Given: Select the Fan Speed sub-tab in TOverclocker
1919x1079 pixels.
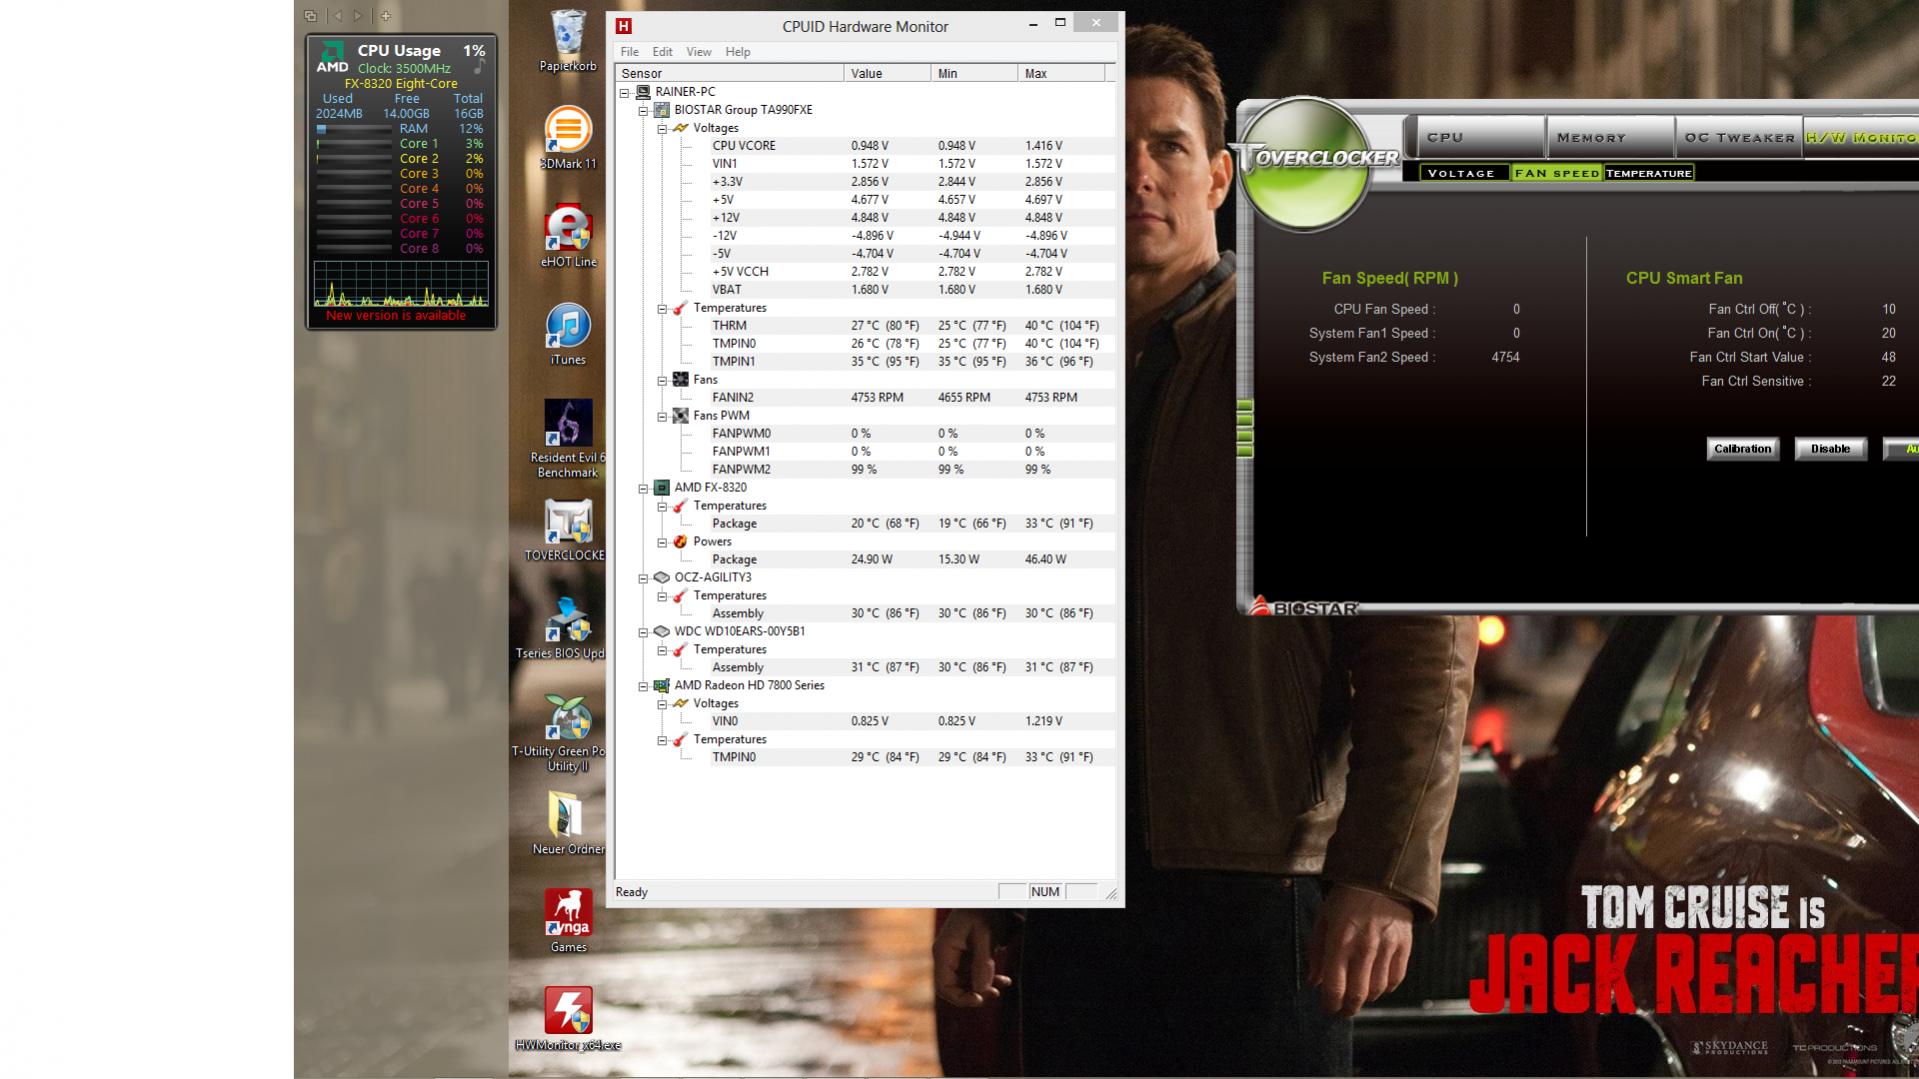Looking at the screenshot, I should [1557, 173].
